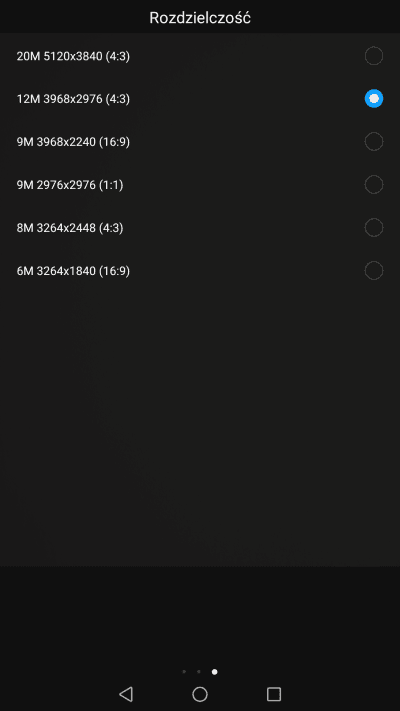Image resolution: width=400 pixels, height=711 pixels.
Task: Tap the Android home circle icon
Action: coord(200,694)
